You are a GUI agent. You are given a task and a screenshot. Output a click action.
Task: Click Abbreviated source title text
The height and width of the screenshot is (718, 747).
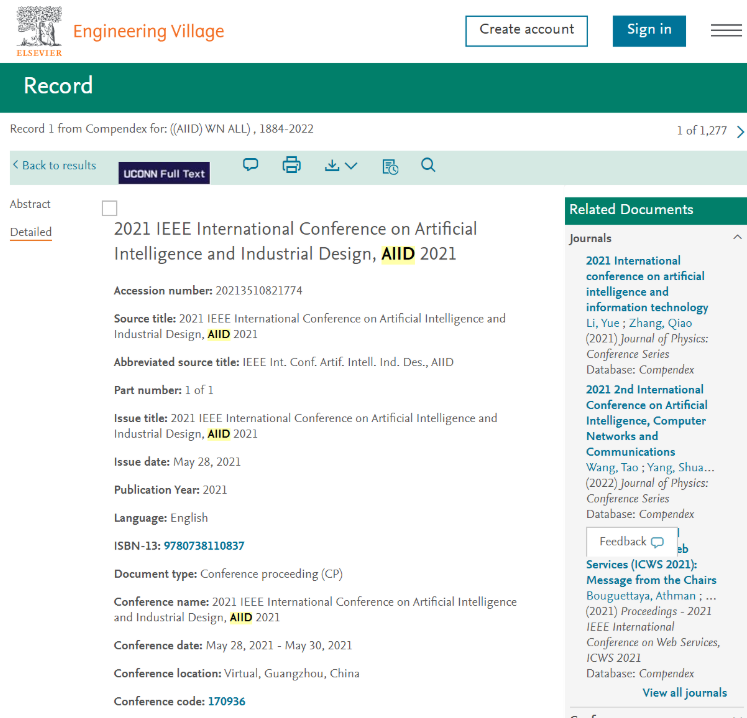(x=348, y=362)
